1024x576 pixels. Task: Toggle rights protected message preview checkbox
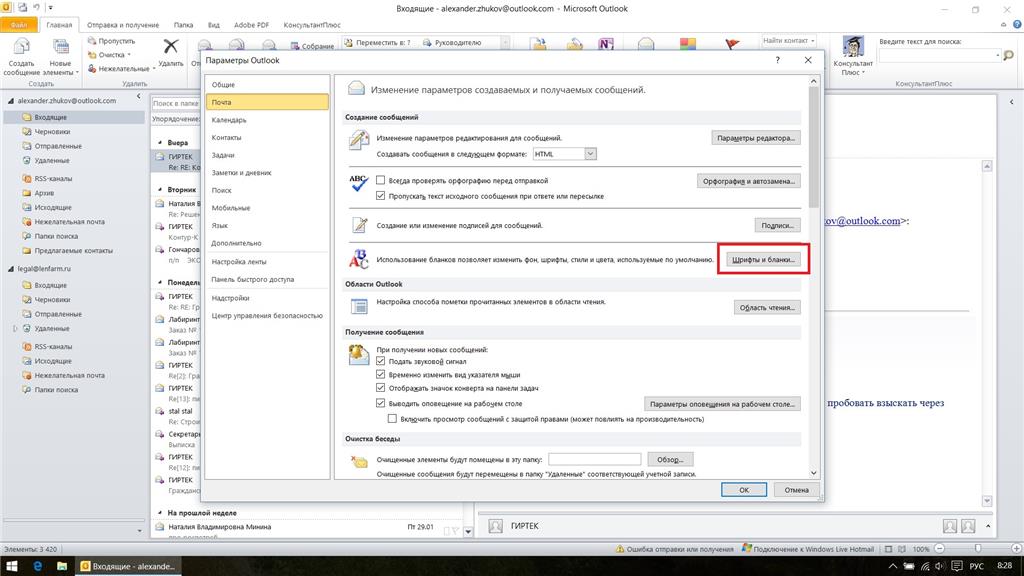click(x=392, y=419)
